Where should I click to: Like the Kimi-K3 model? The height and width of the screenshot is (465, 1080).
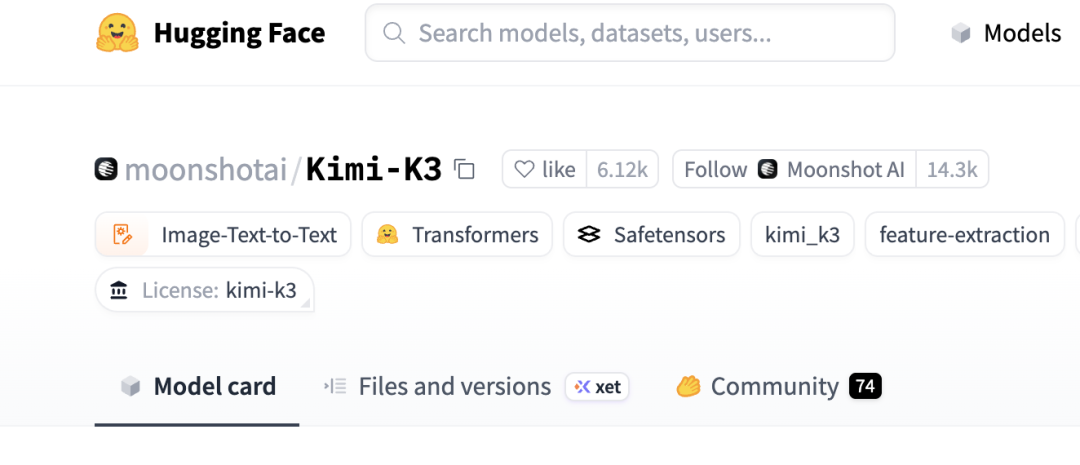pyautogui.click(x=545, y=169)
